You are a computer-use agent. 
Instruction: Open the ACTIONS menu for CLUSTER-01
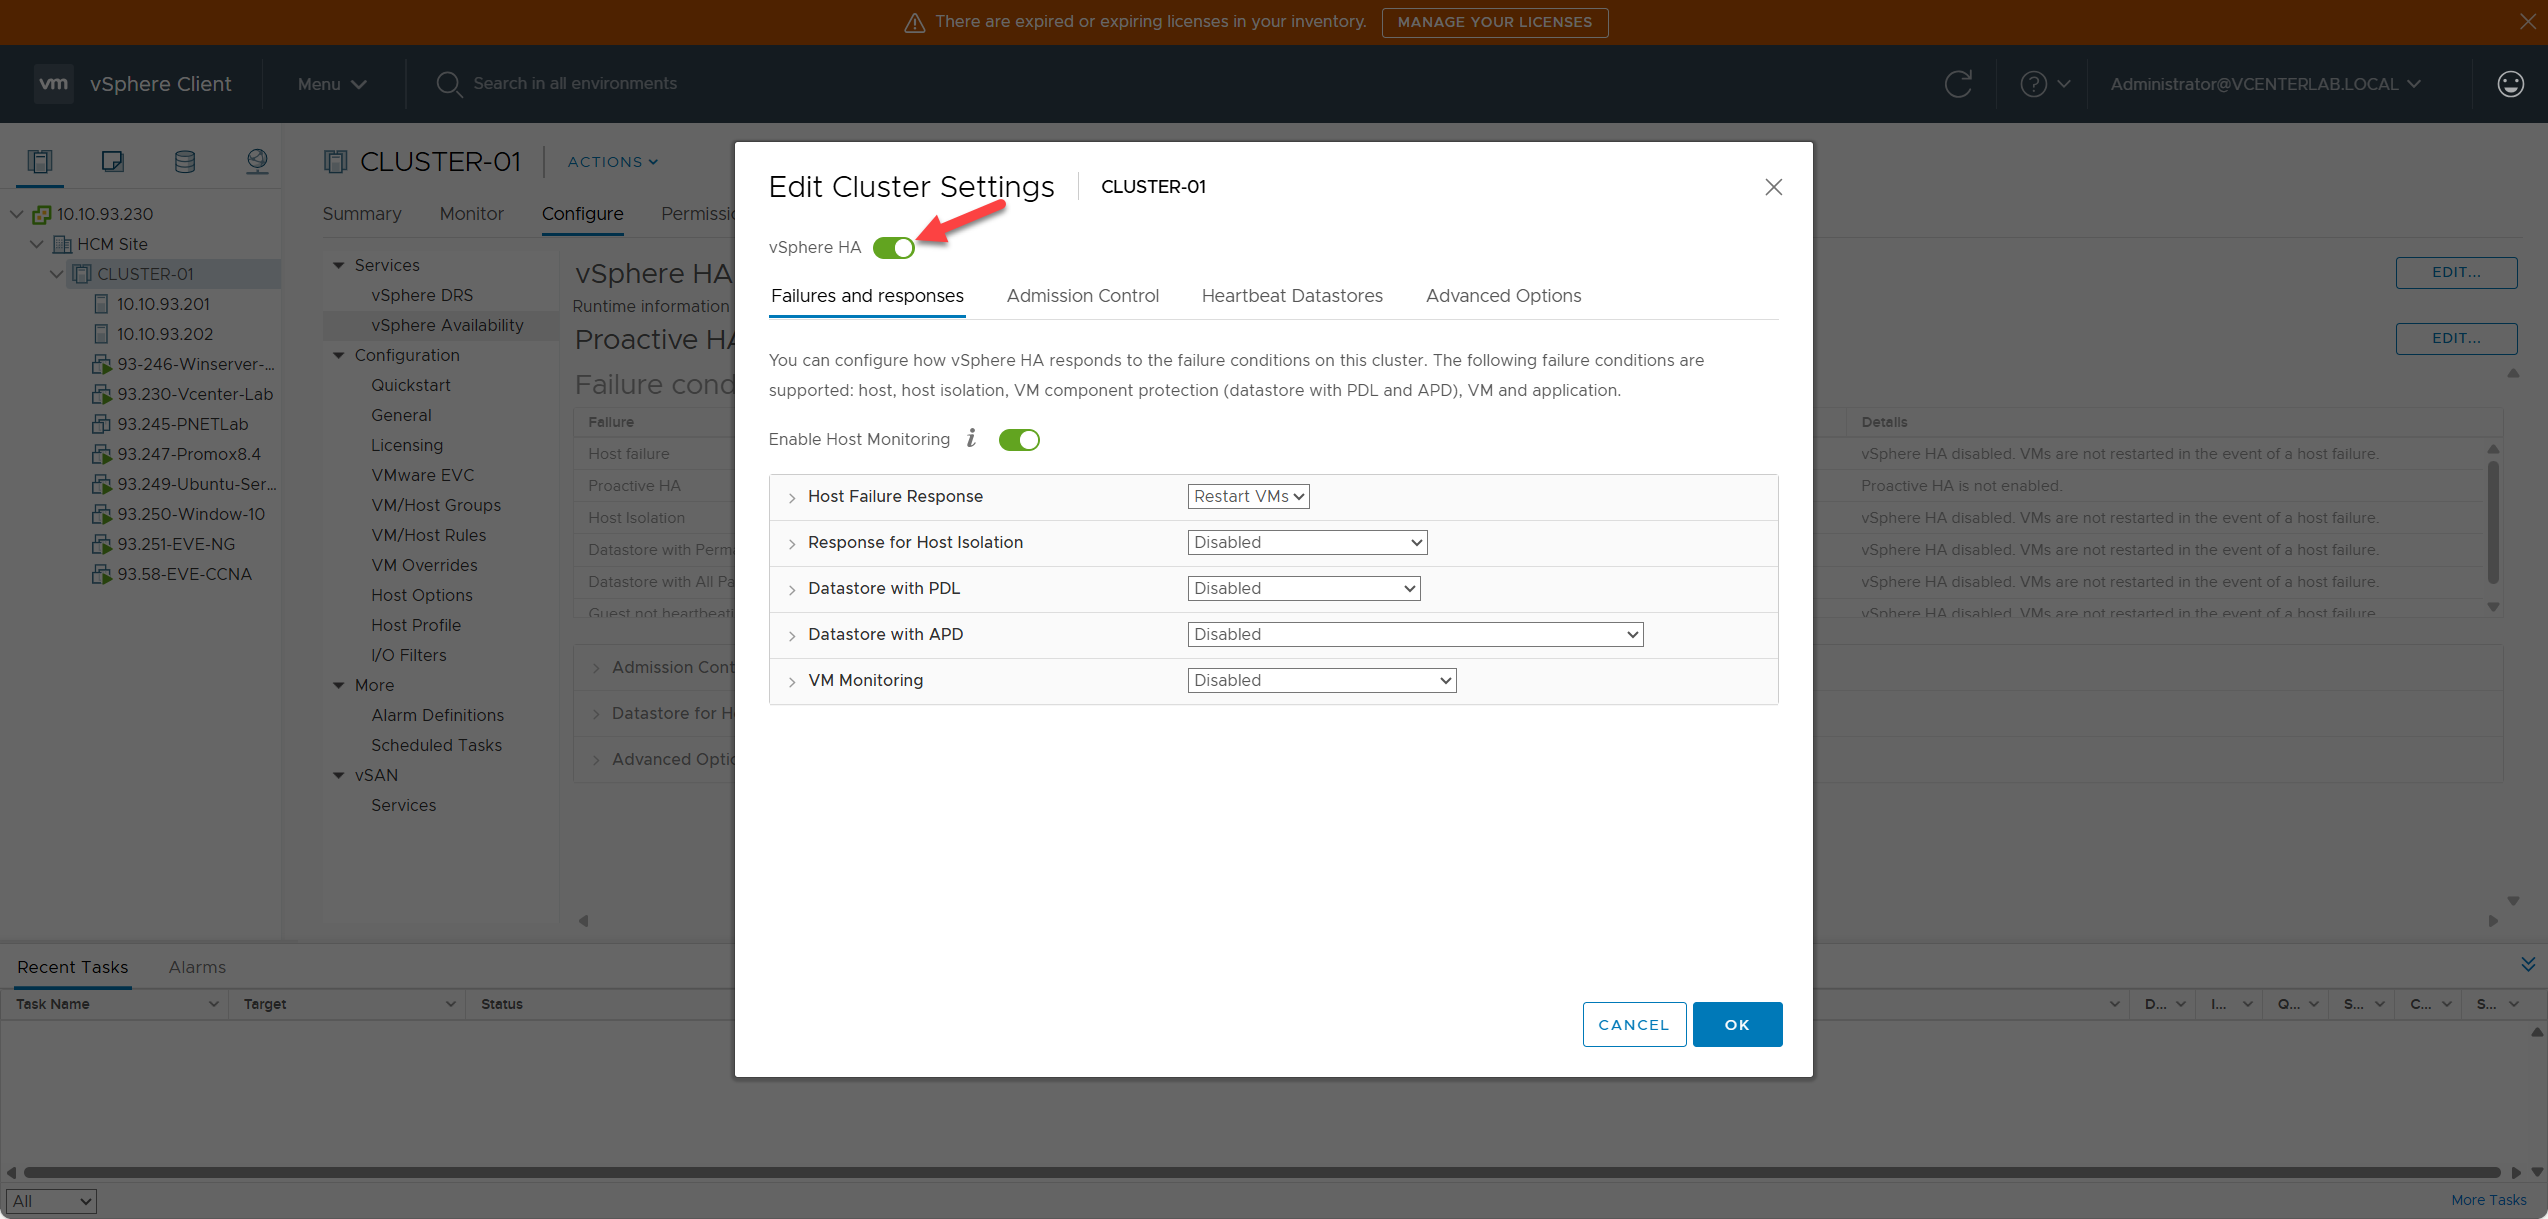click(611, 161)
